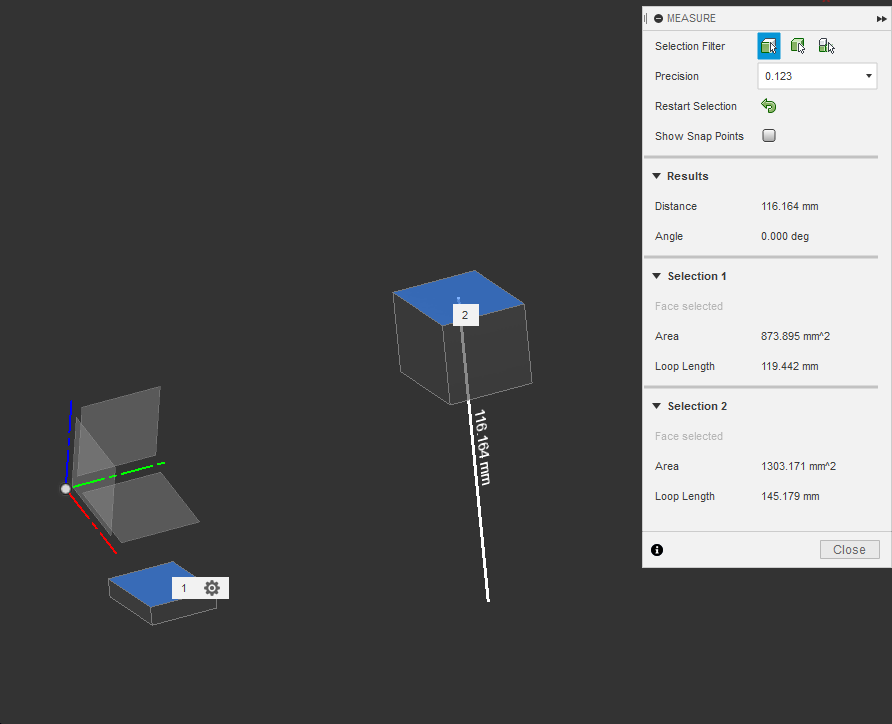This screenshot has height=724, width=892.
Task: Switch to the Component selection filter
Action: 825,45
